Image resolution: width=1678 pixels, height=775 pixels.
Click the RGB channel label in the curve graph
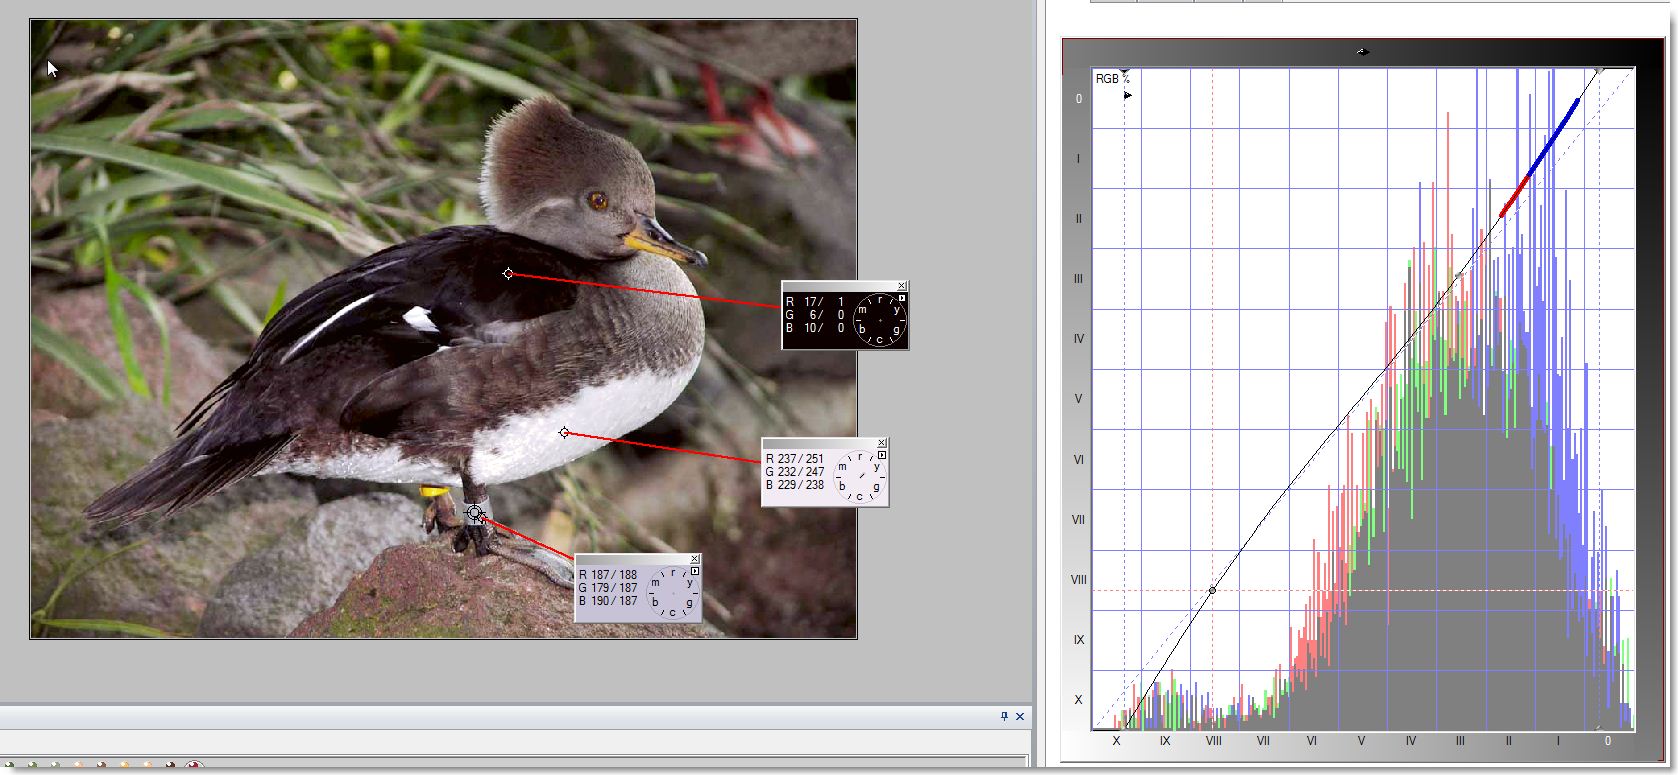click(1107, 79)
